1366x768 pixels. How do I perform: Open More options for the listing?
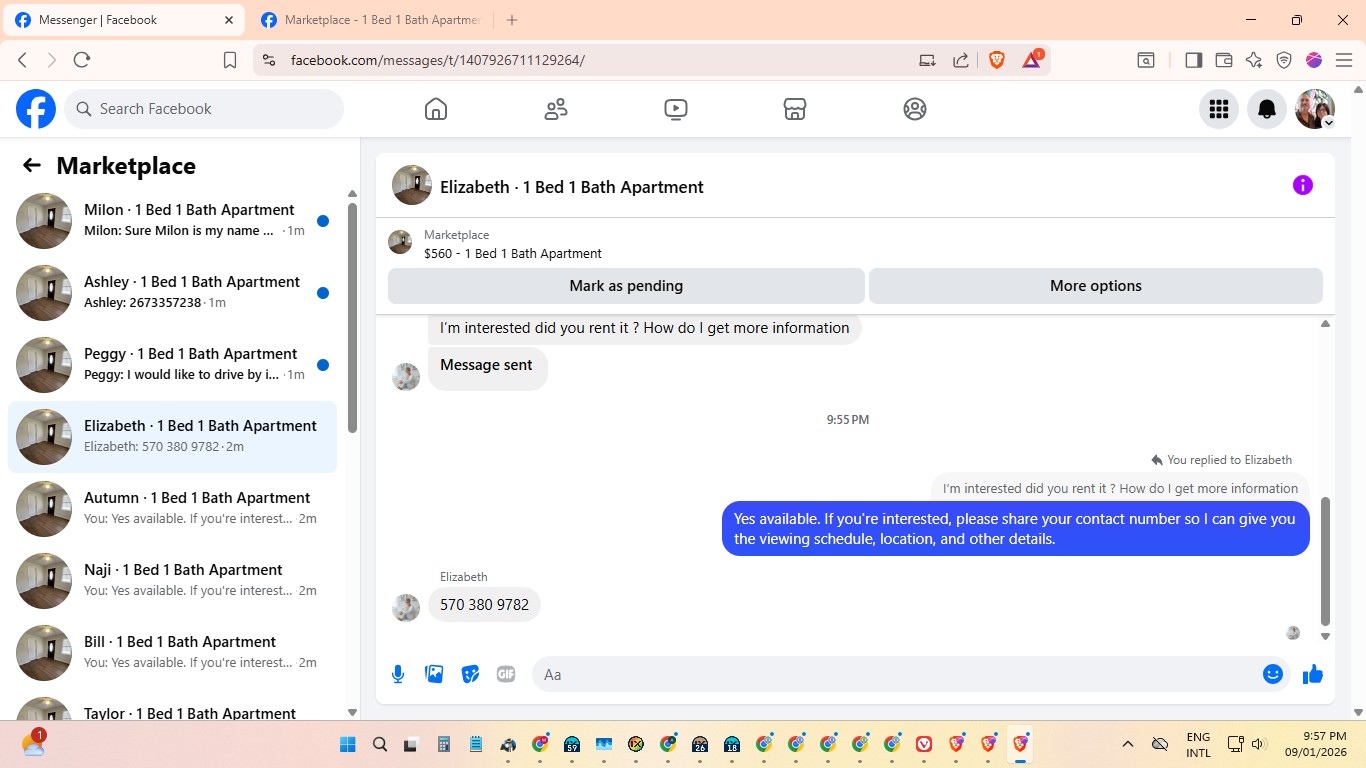click(1096, 286)
